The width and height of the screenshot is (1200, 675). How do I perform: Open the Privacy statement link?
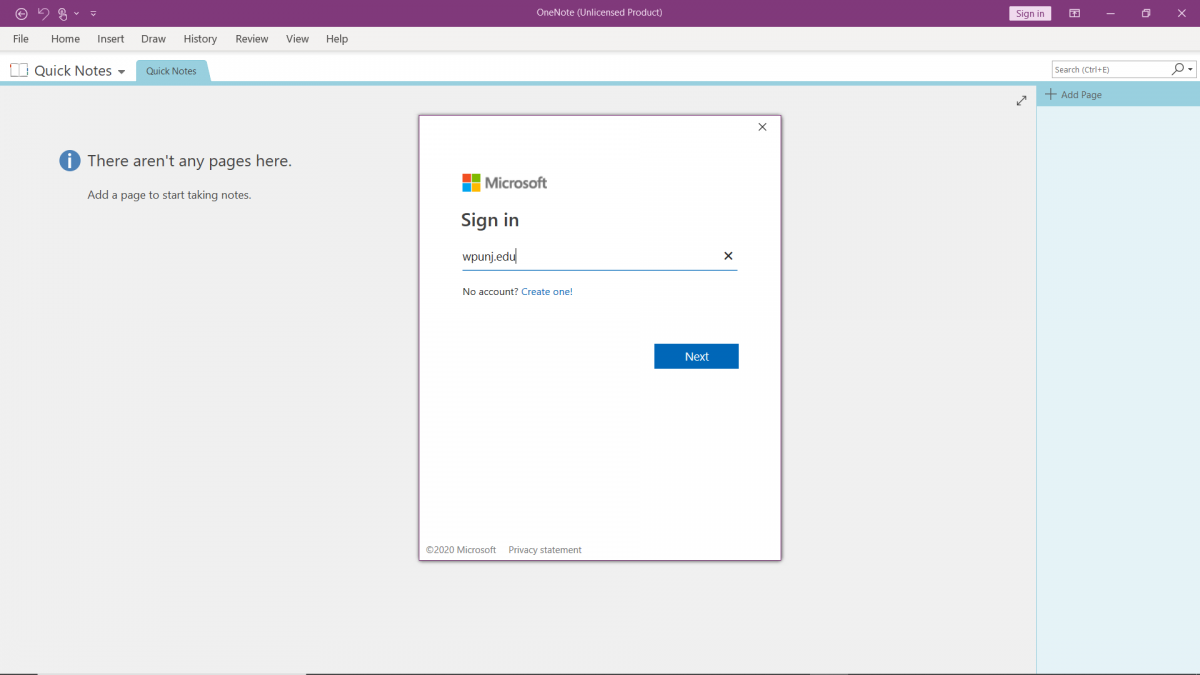coord(544,549)
